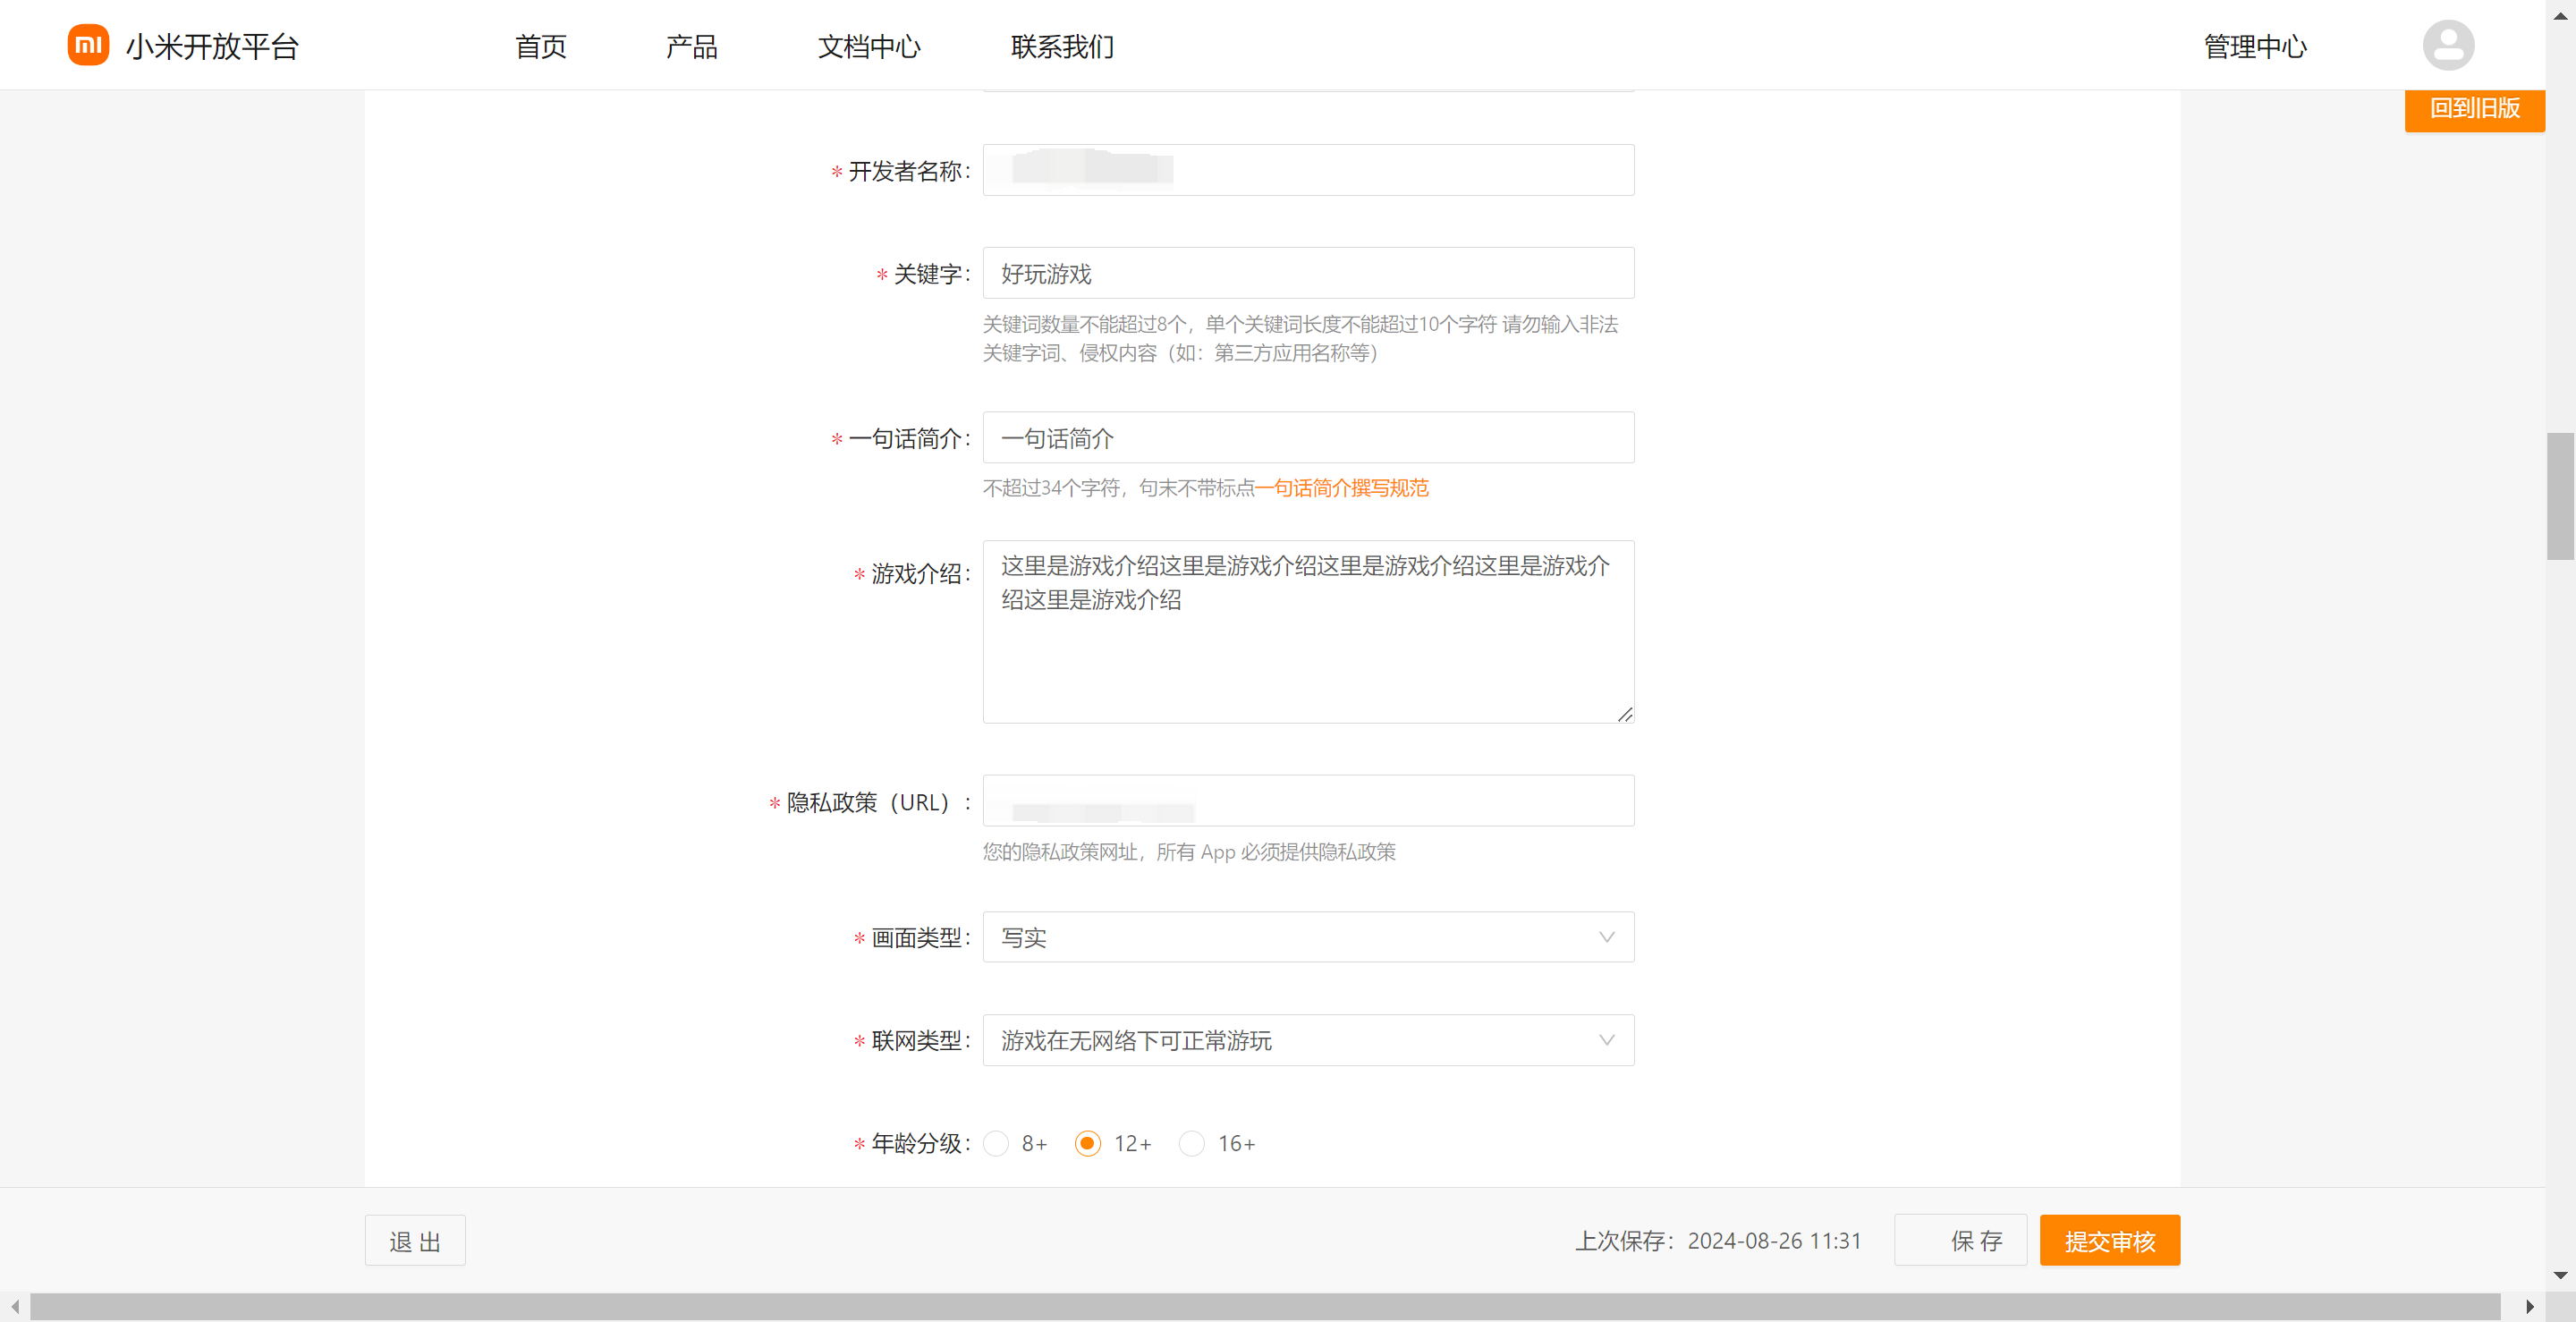Viewport: 2576px width, 1322px height.
Task: Click the scroll down arrow
Action: pyautogui.click(x=2560, y=1276)
